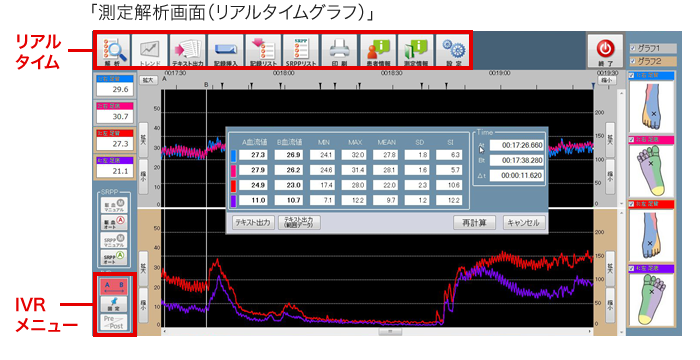This screenshot has width=700, height=360.
Task: Select SRPP マニュアル button
Action: point(114,240)
